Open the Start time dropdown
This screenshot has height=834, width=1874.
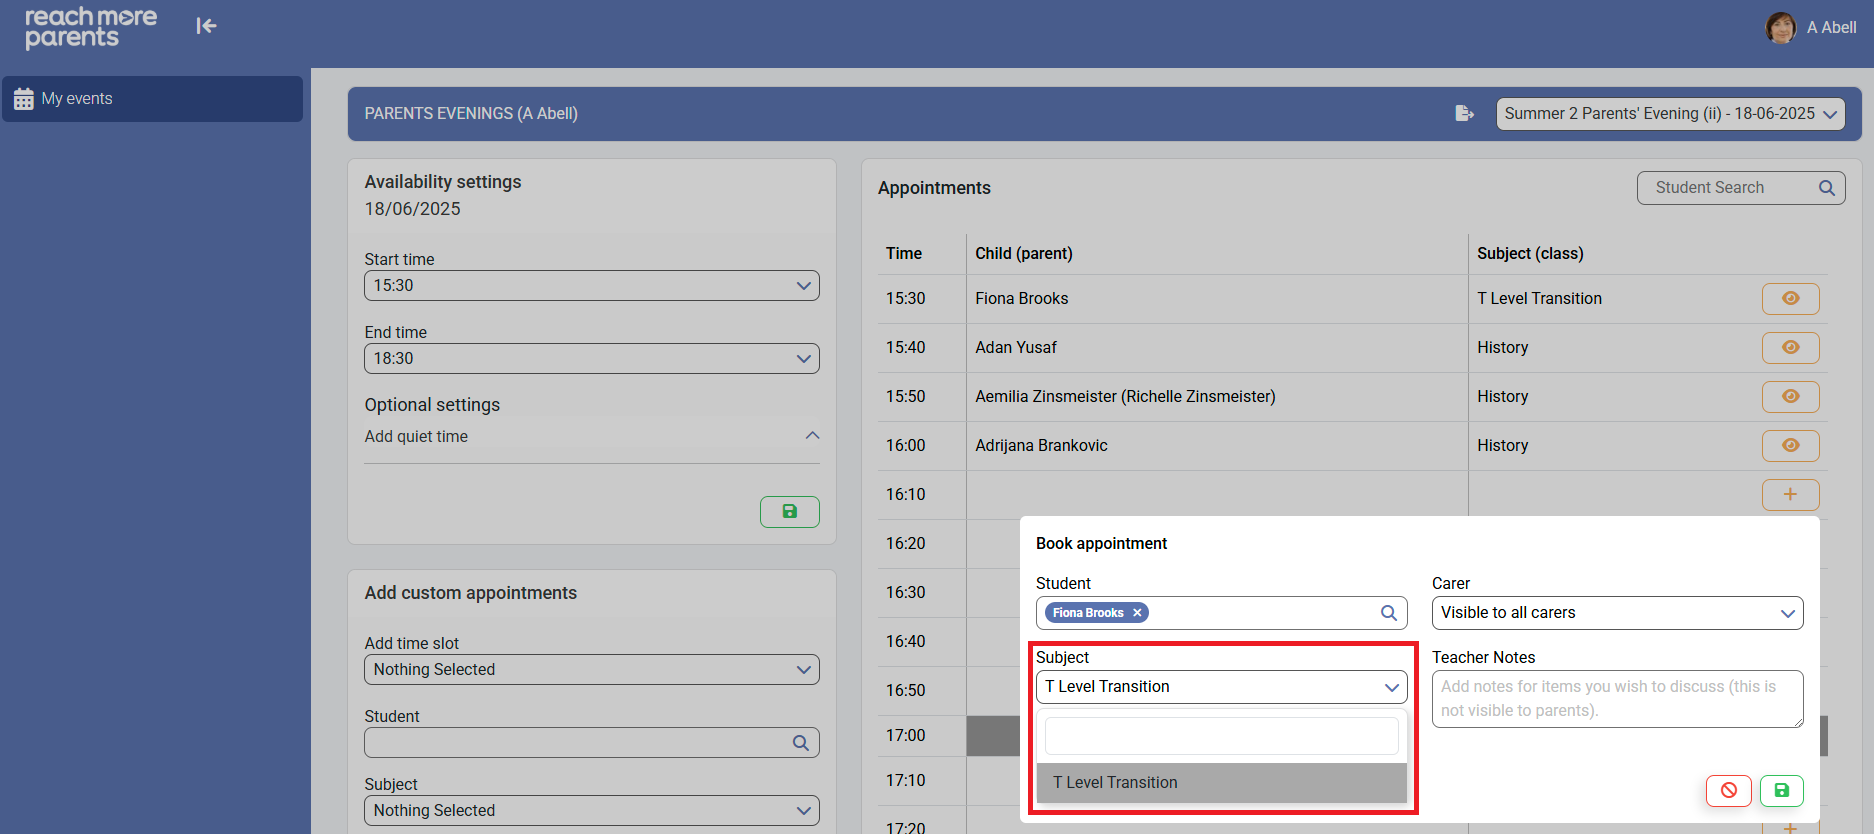point(591,286)
